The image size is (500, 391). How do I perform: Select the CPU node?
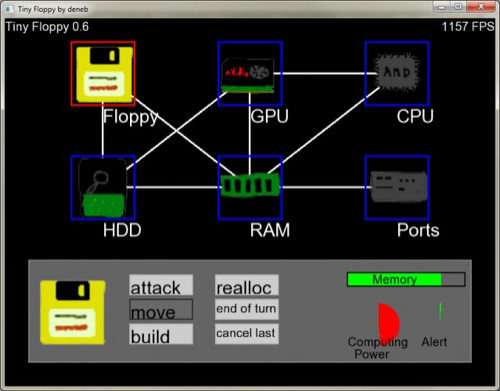coord(397,74)
